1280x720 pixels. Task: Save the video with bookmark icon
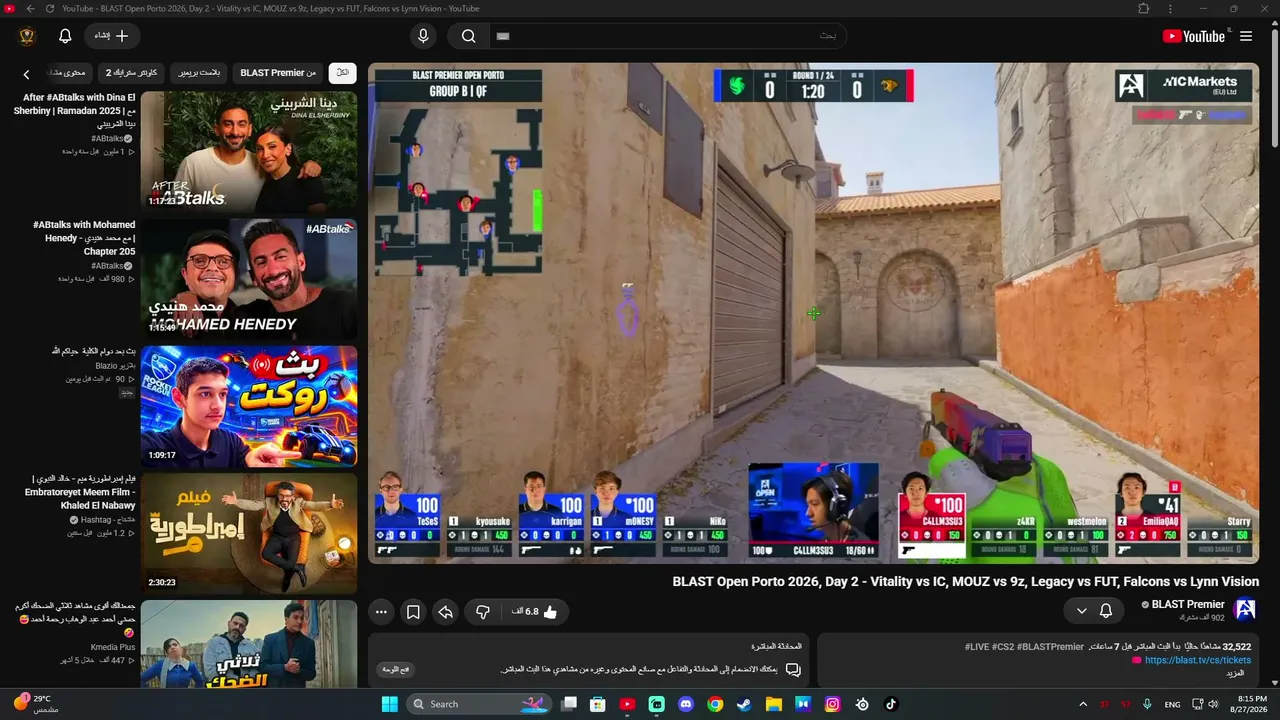pyautogui.click(x=413, y=612)
